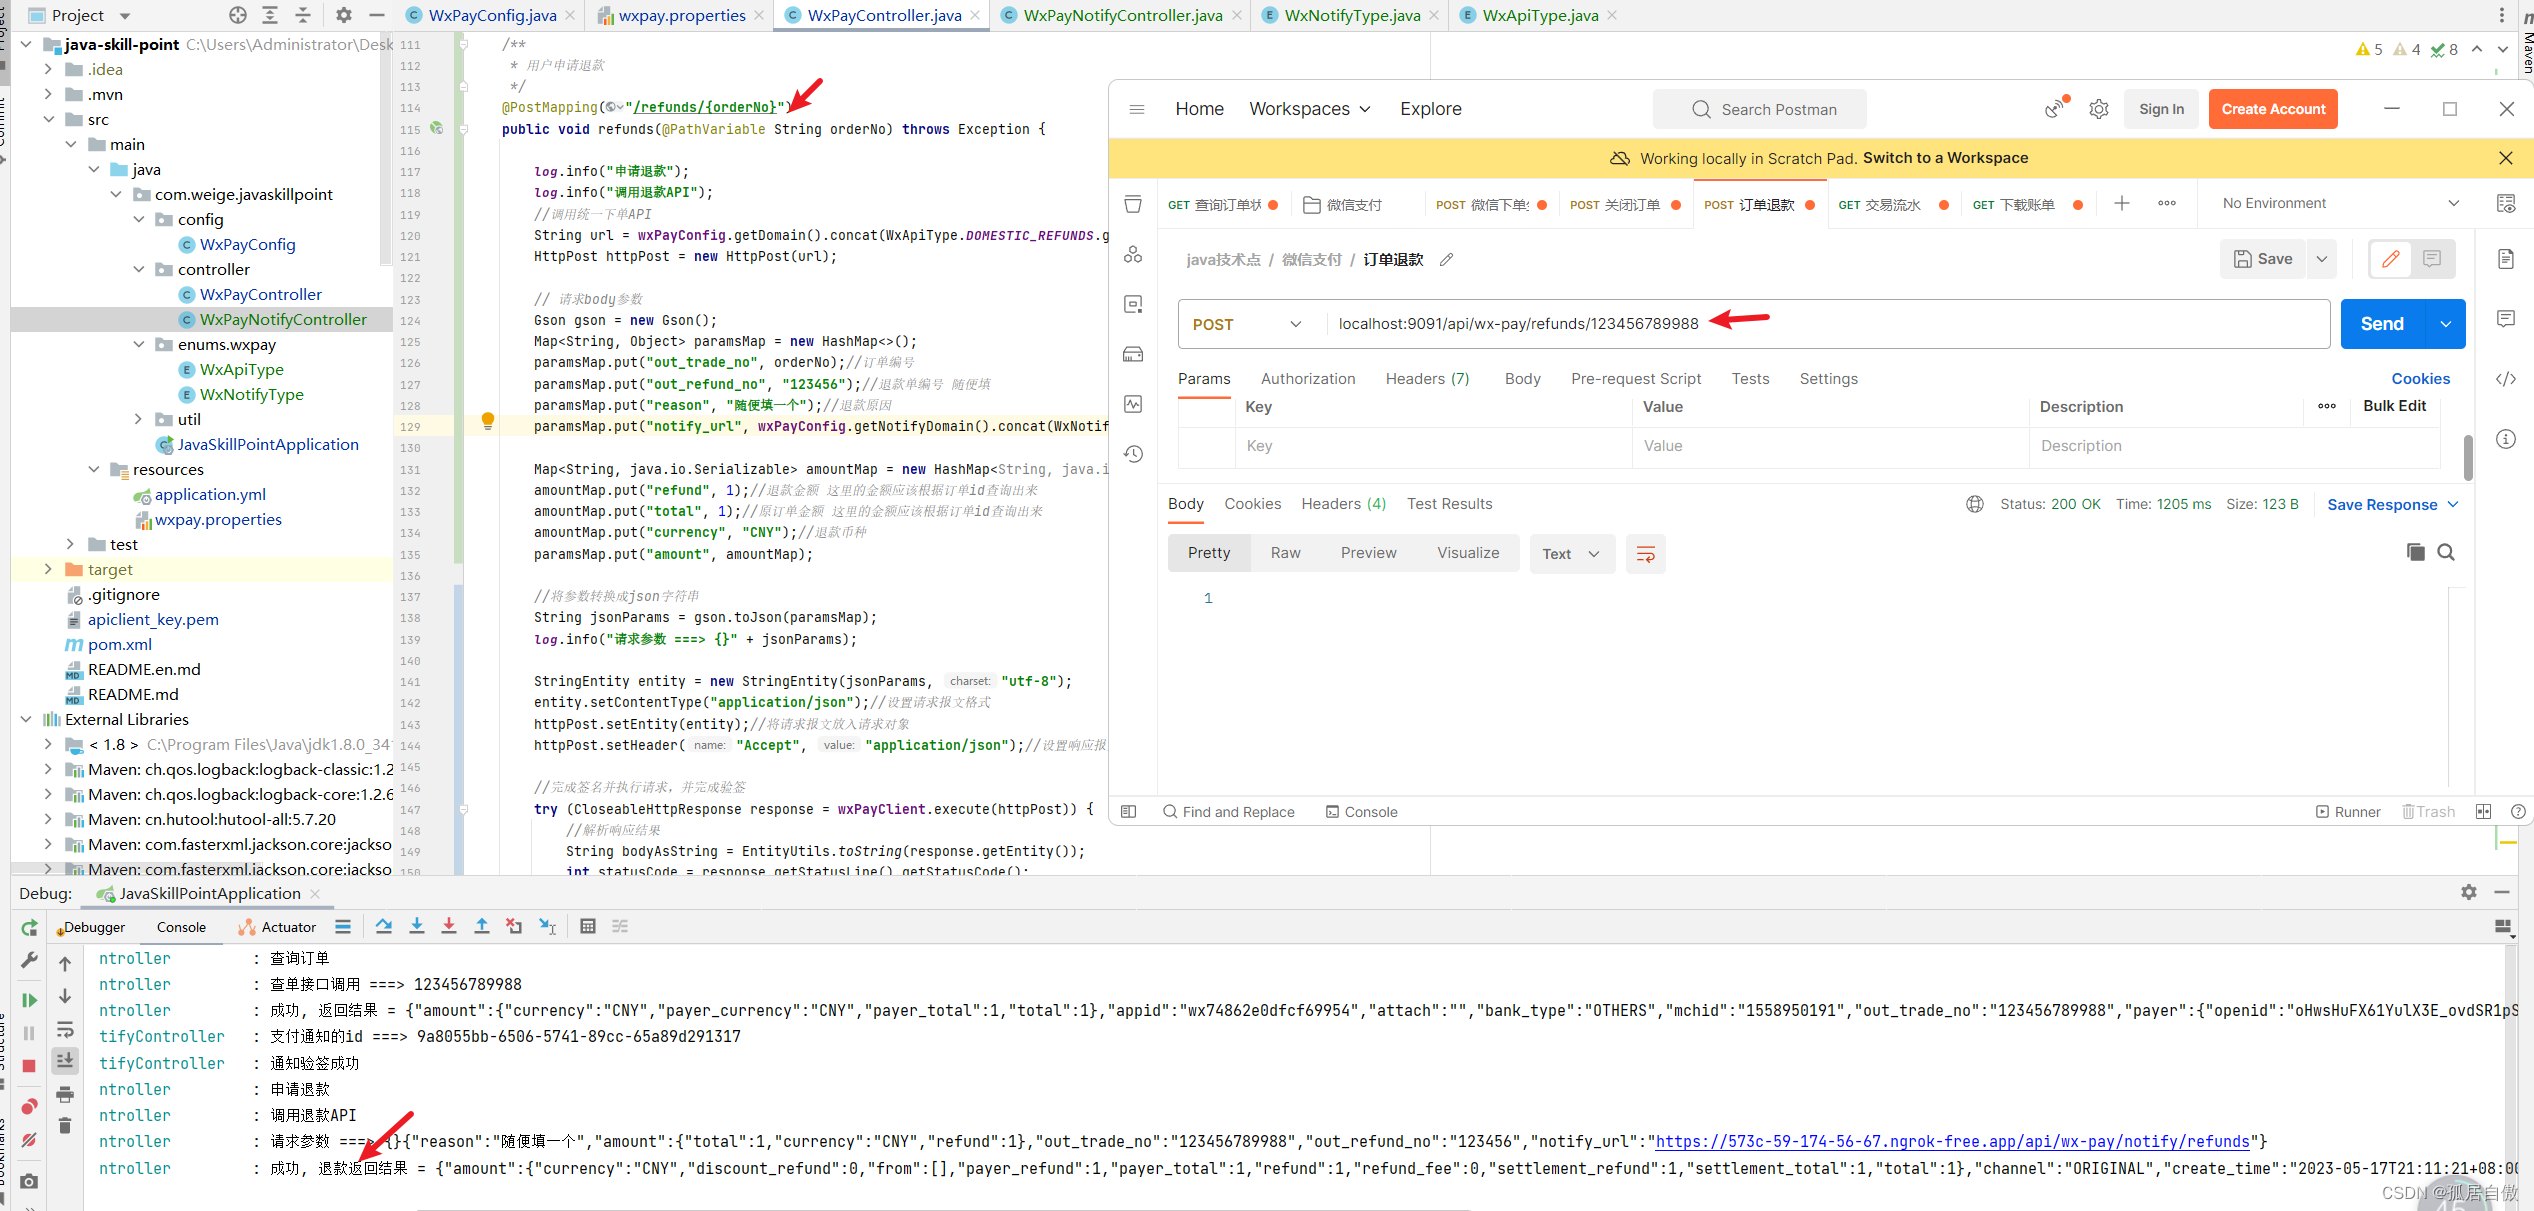The image size is (2534, 1211).
Task: Click Create Account button
Action: 2273,109
